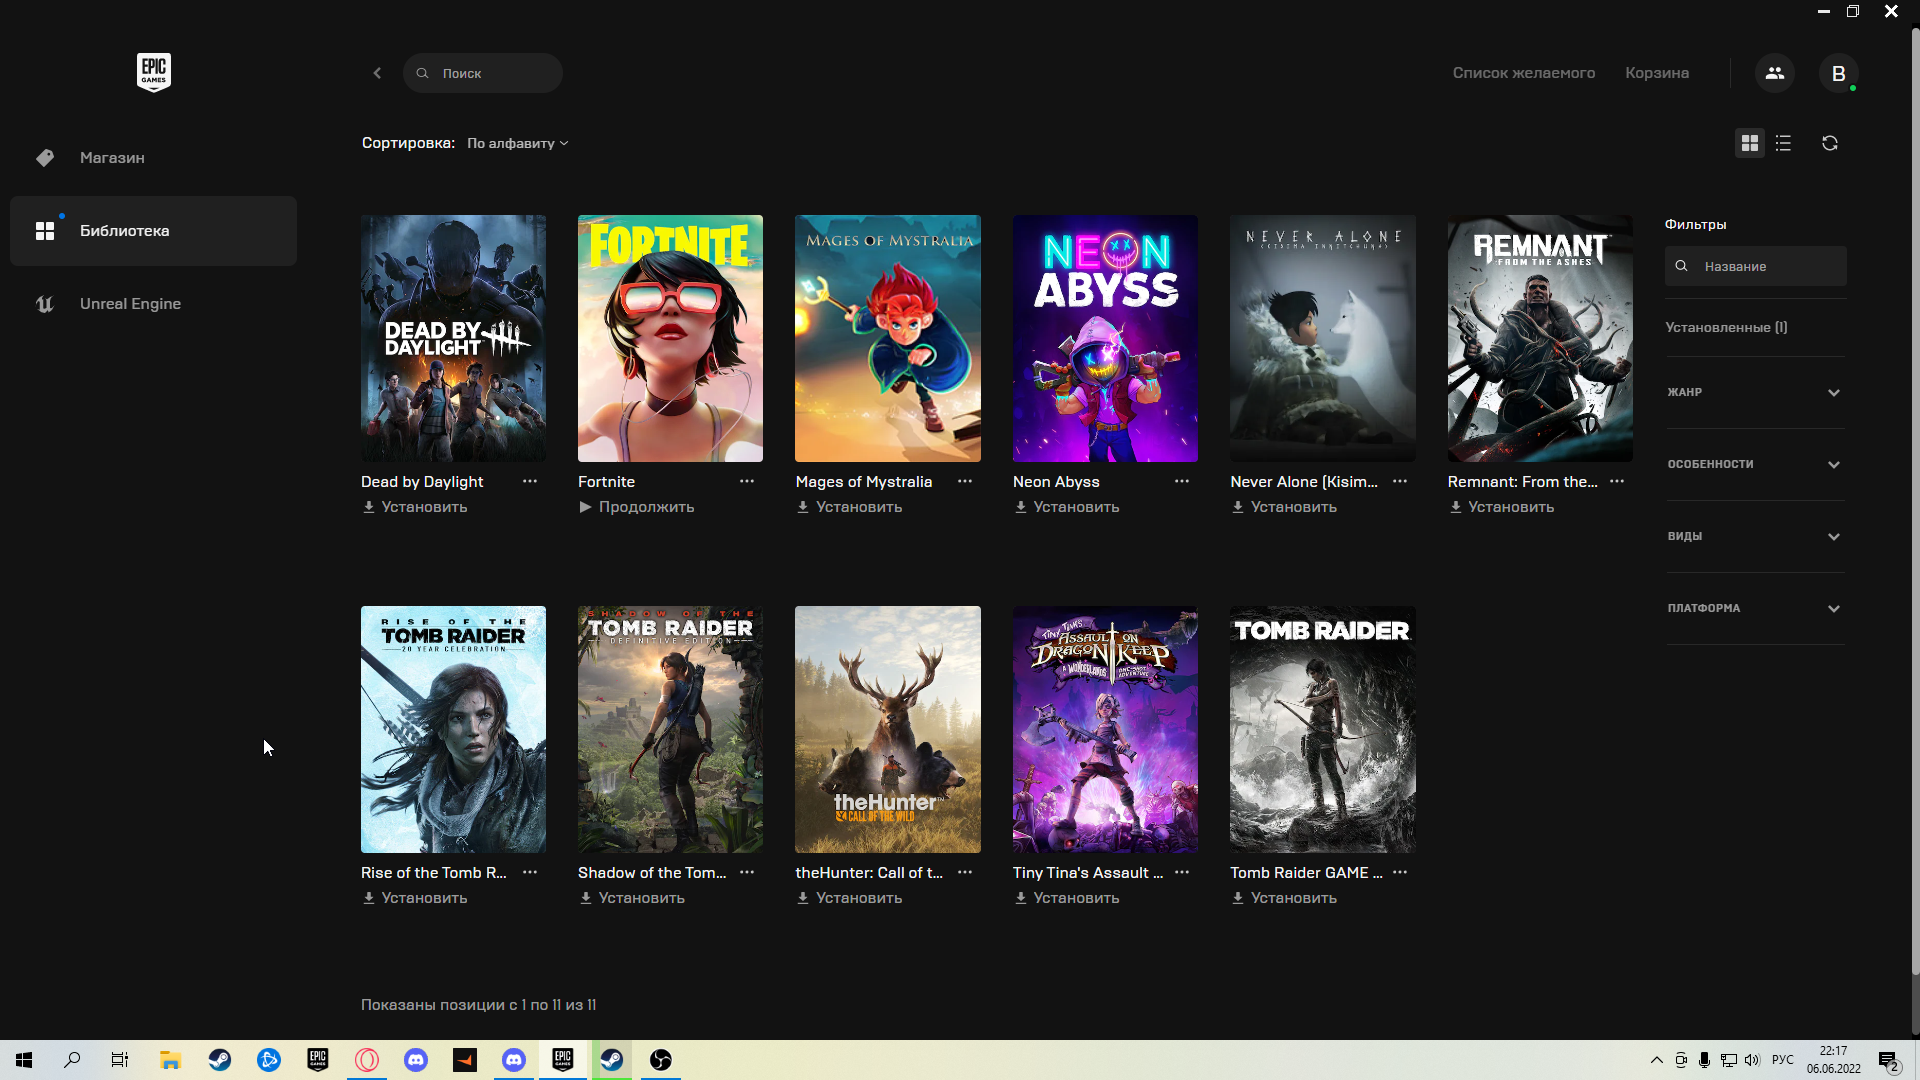Open options menu for Remnant: From the Ashes
The width and height of the screenshot is (1920, 1080).
pos(1617,481)
